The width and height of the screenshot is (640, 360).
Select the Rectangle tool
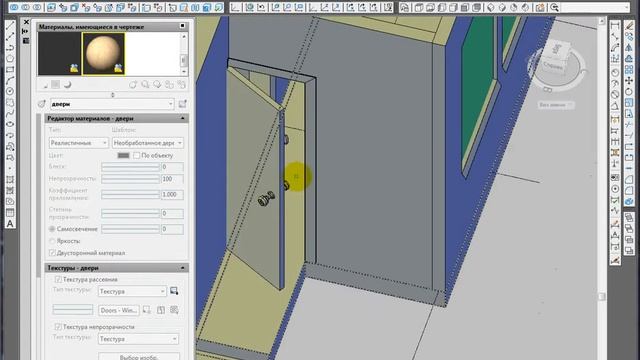(x=10, y=69)
